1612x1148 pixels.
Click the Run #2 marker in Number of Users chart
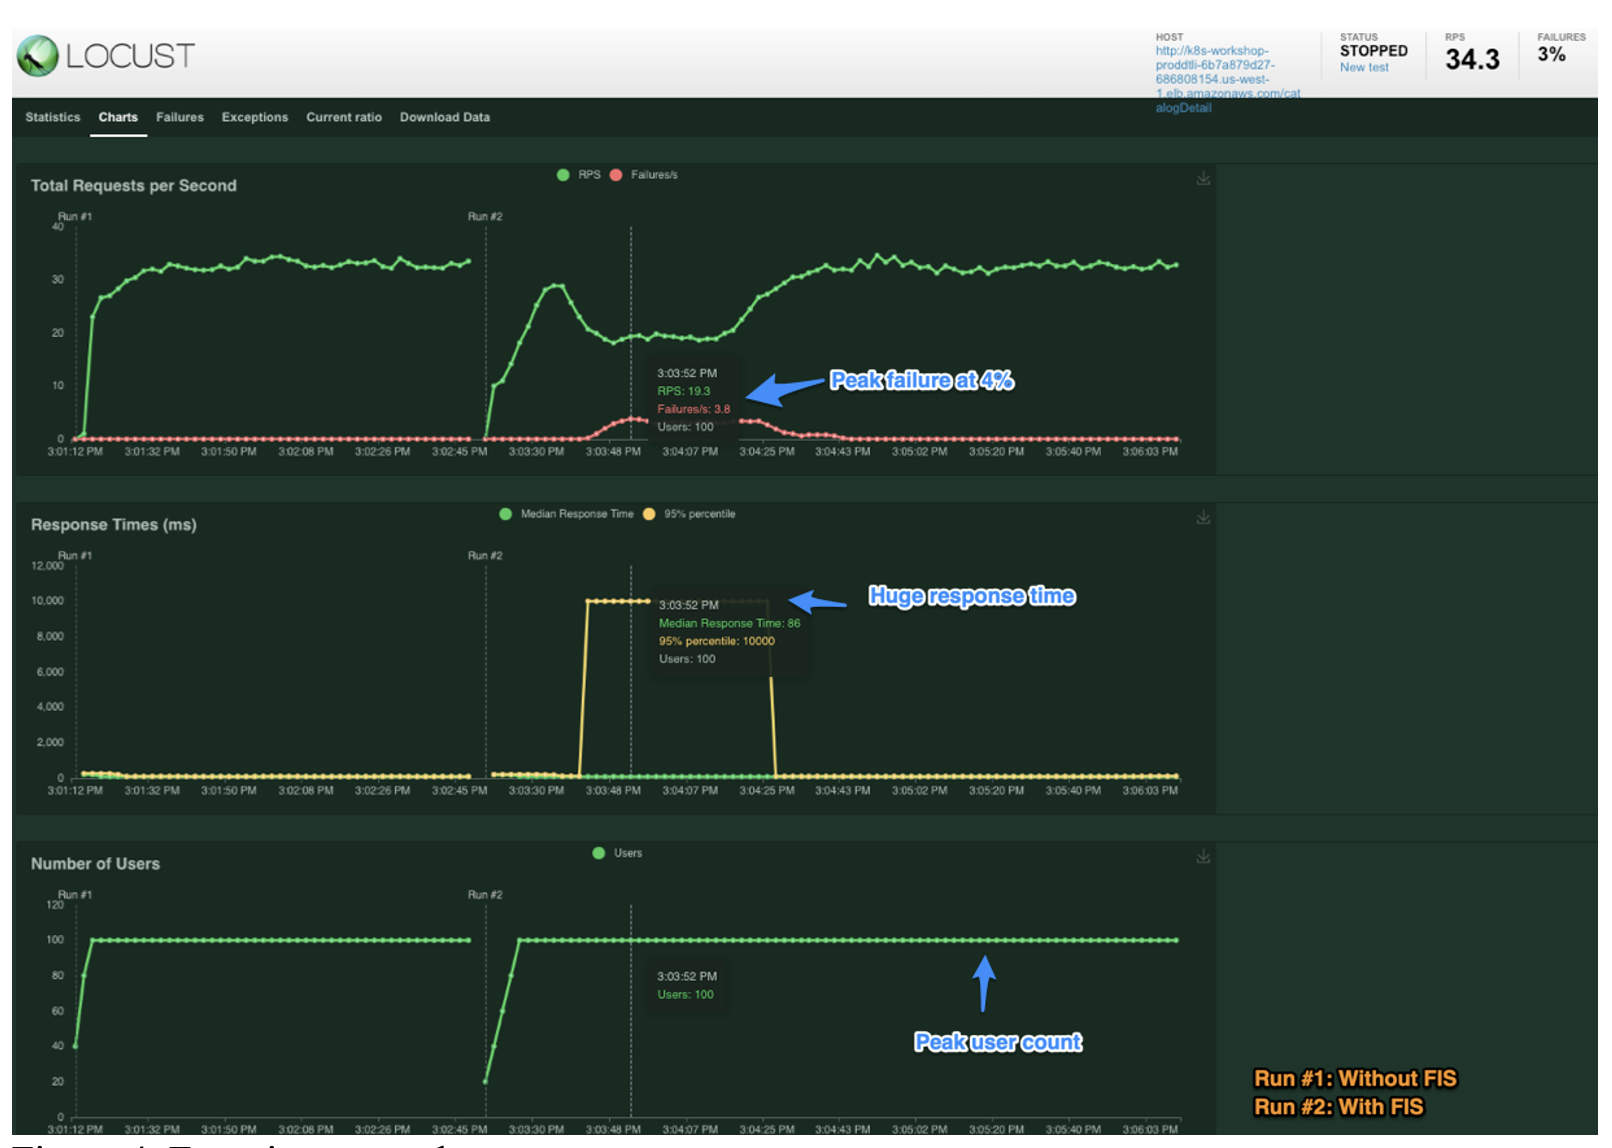485,894
